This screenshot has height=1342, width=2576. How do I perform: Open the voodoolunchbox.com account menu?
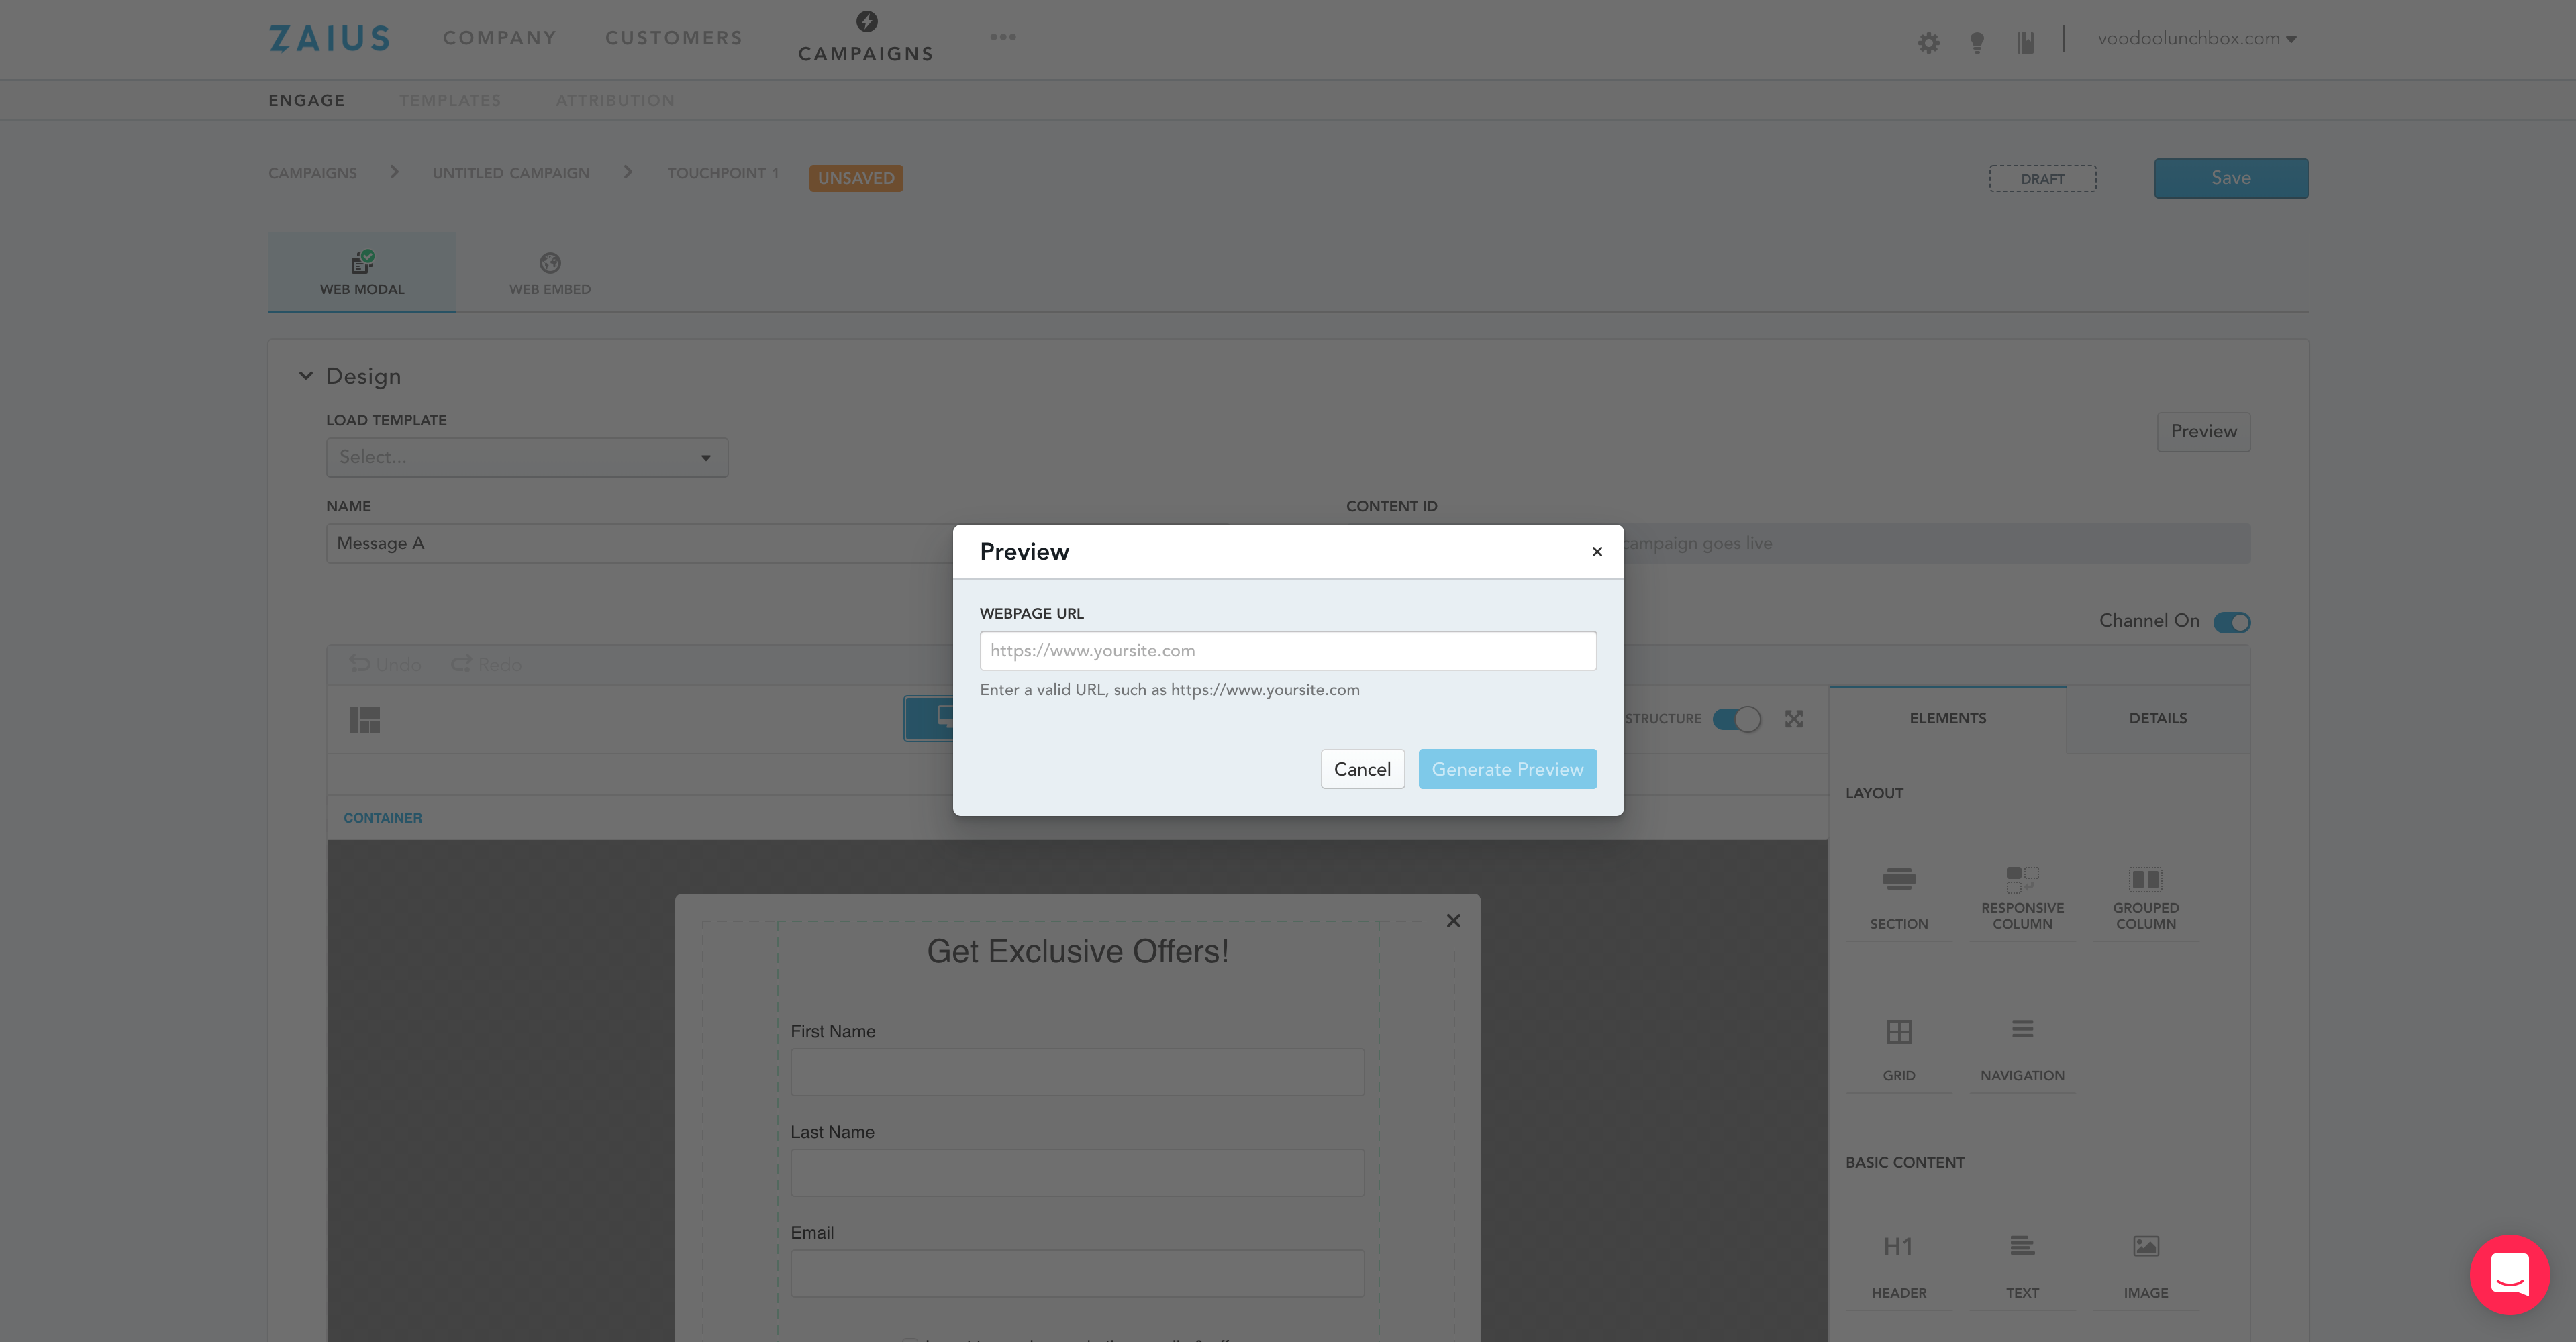coord(2197,39)
